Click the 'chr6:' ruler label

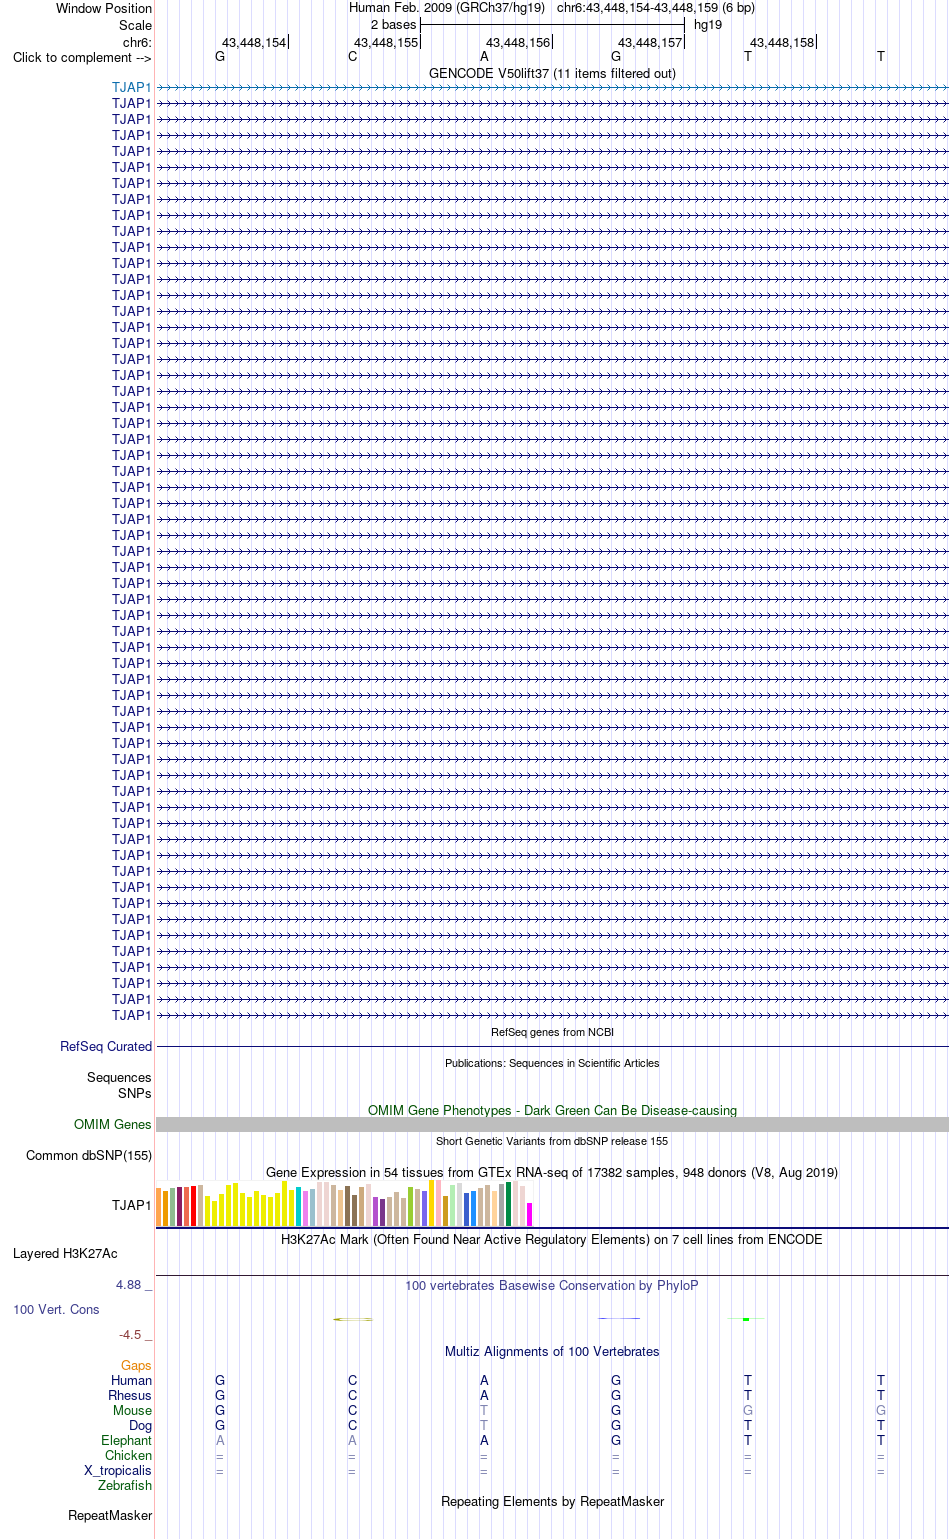(x=137, y=42)
